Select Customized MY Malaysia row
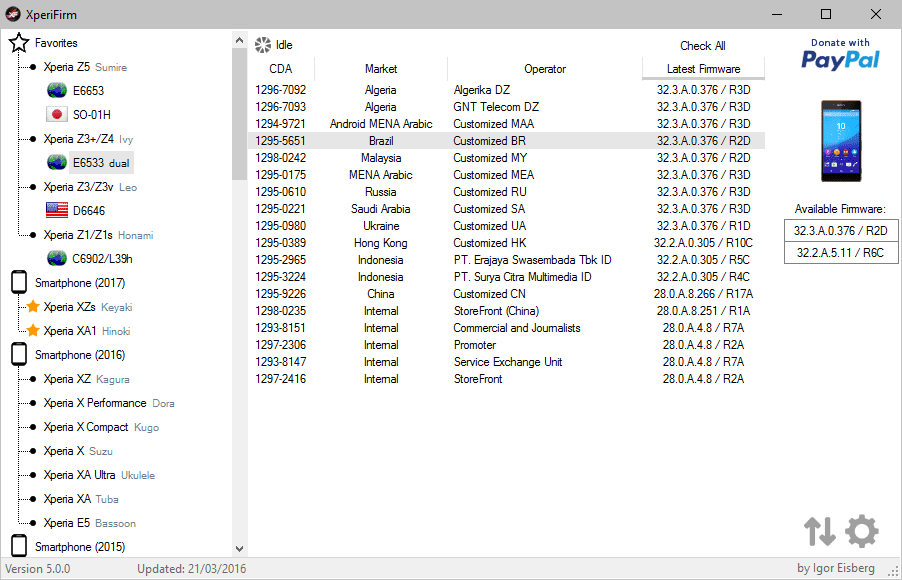 click(x=506, y=158)
